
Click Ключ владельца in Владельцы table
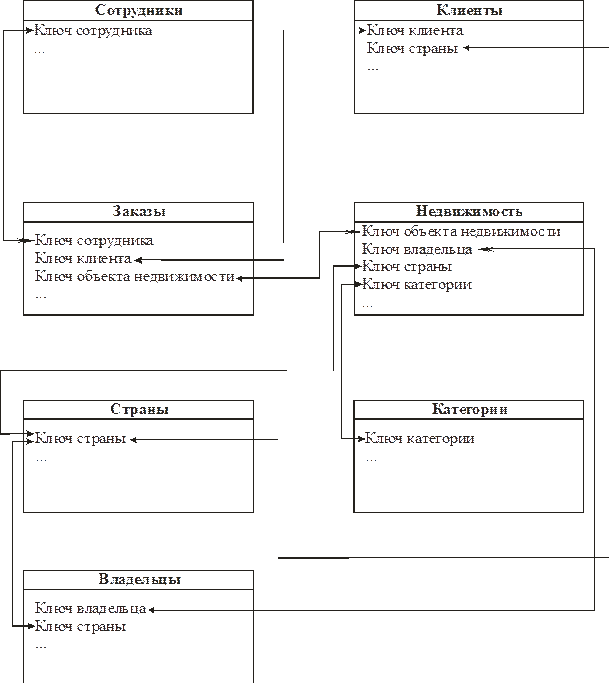(90, 608)
